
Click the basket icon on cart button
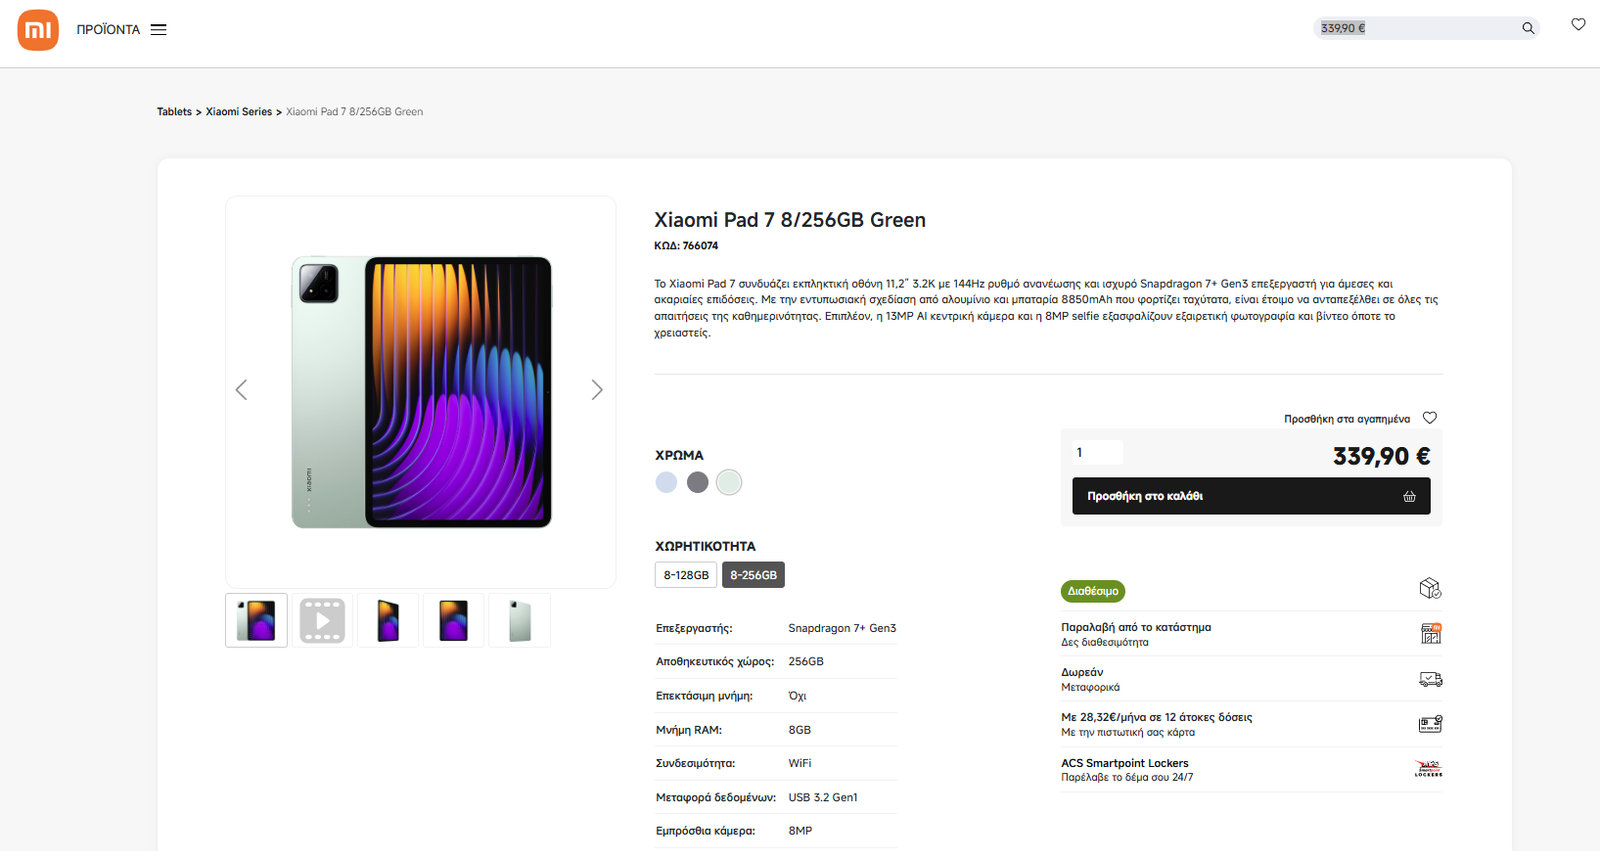coord(1409,496)
